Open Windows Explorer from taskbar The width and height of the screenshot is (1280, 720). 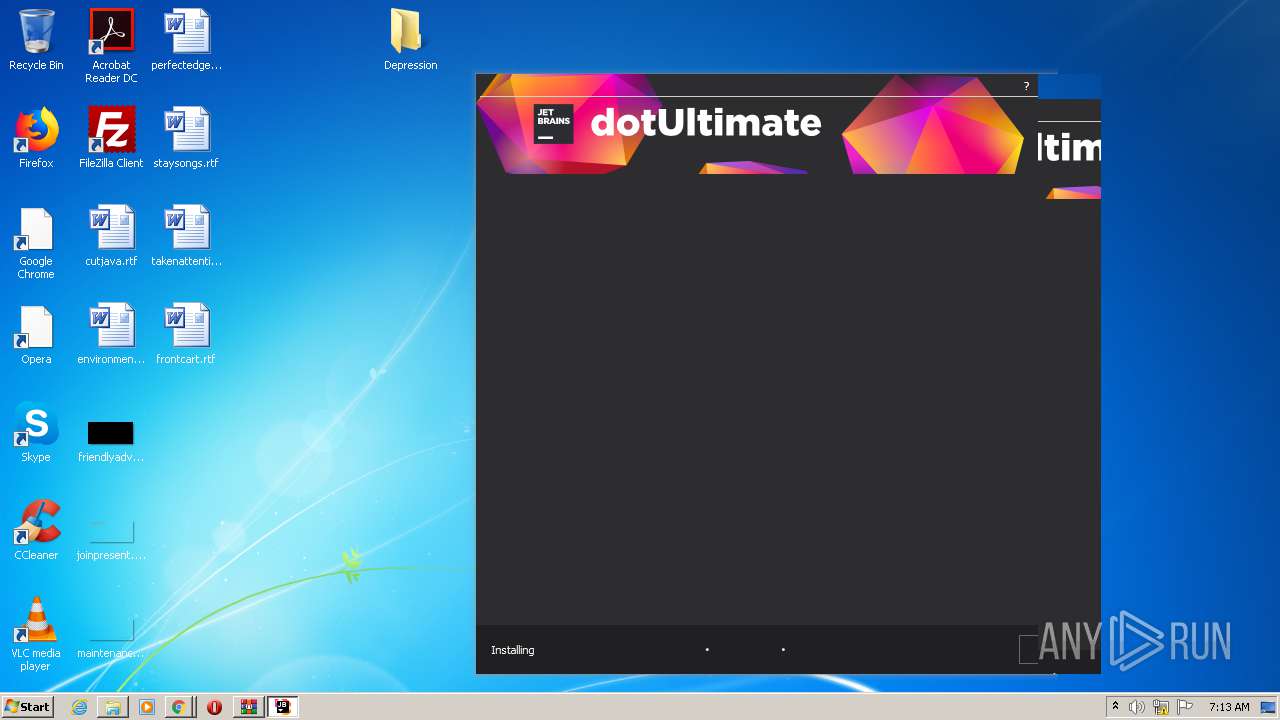113,707
